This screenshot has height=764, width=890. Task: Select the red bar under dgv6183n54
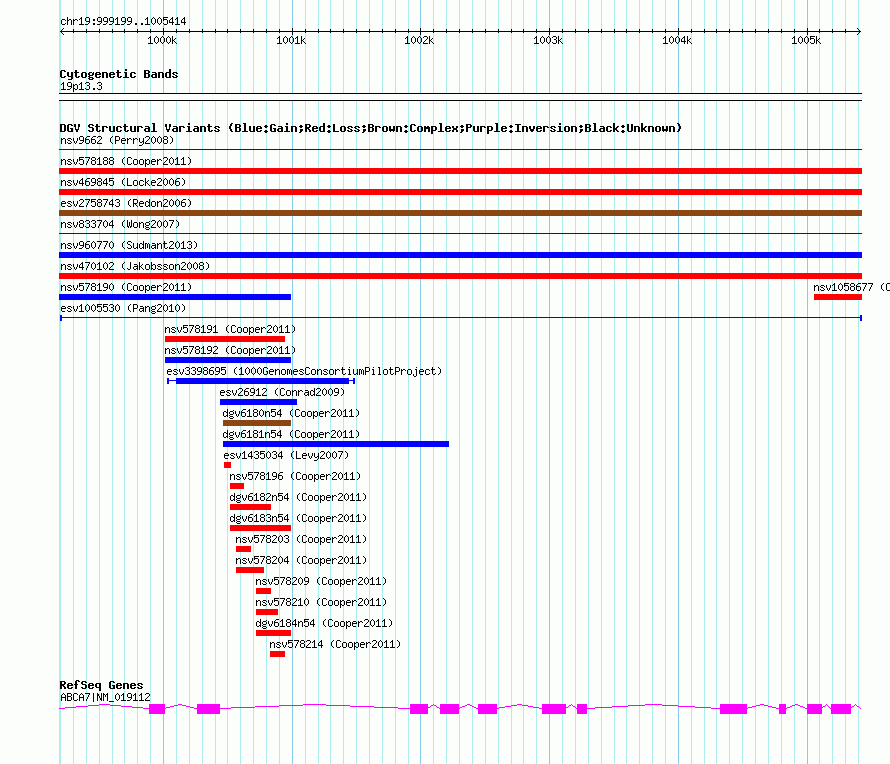click(261, 528)
